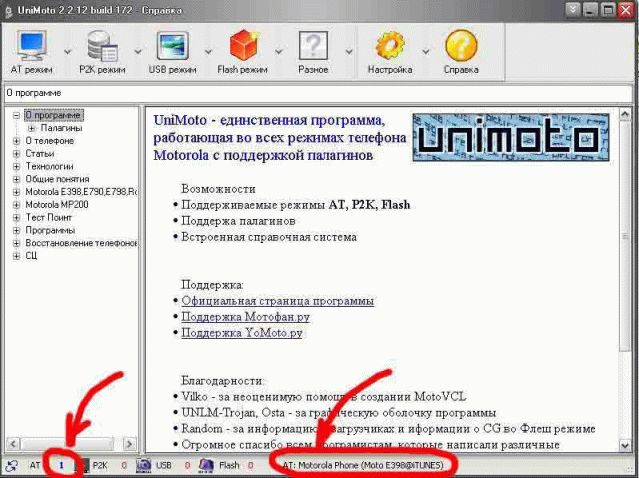Click the content scrollbar up arrow
Image resolution: width=639 pixels, height=478 pixels.
coord(625,115)
